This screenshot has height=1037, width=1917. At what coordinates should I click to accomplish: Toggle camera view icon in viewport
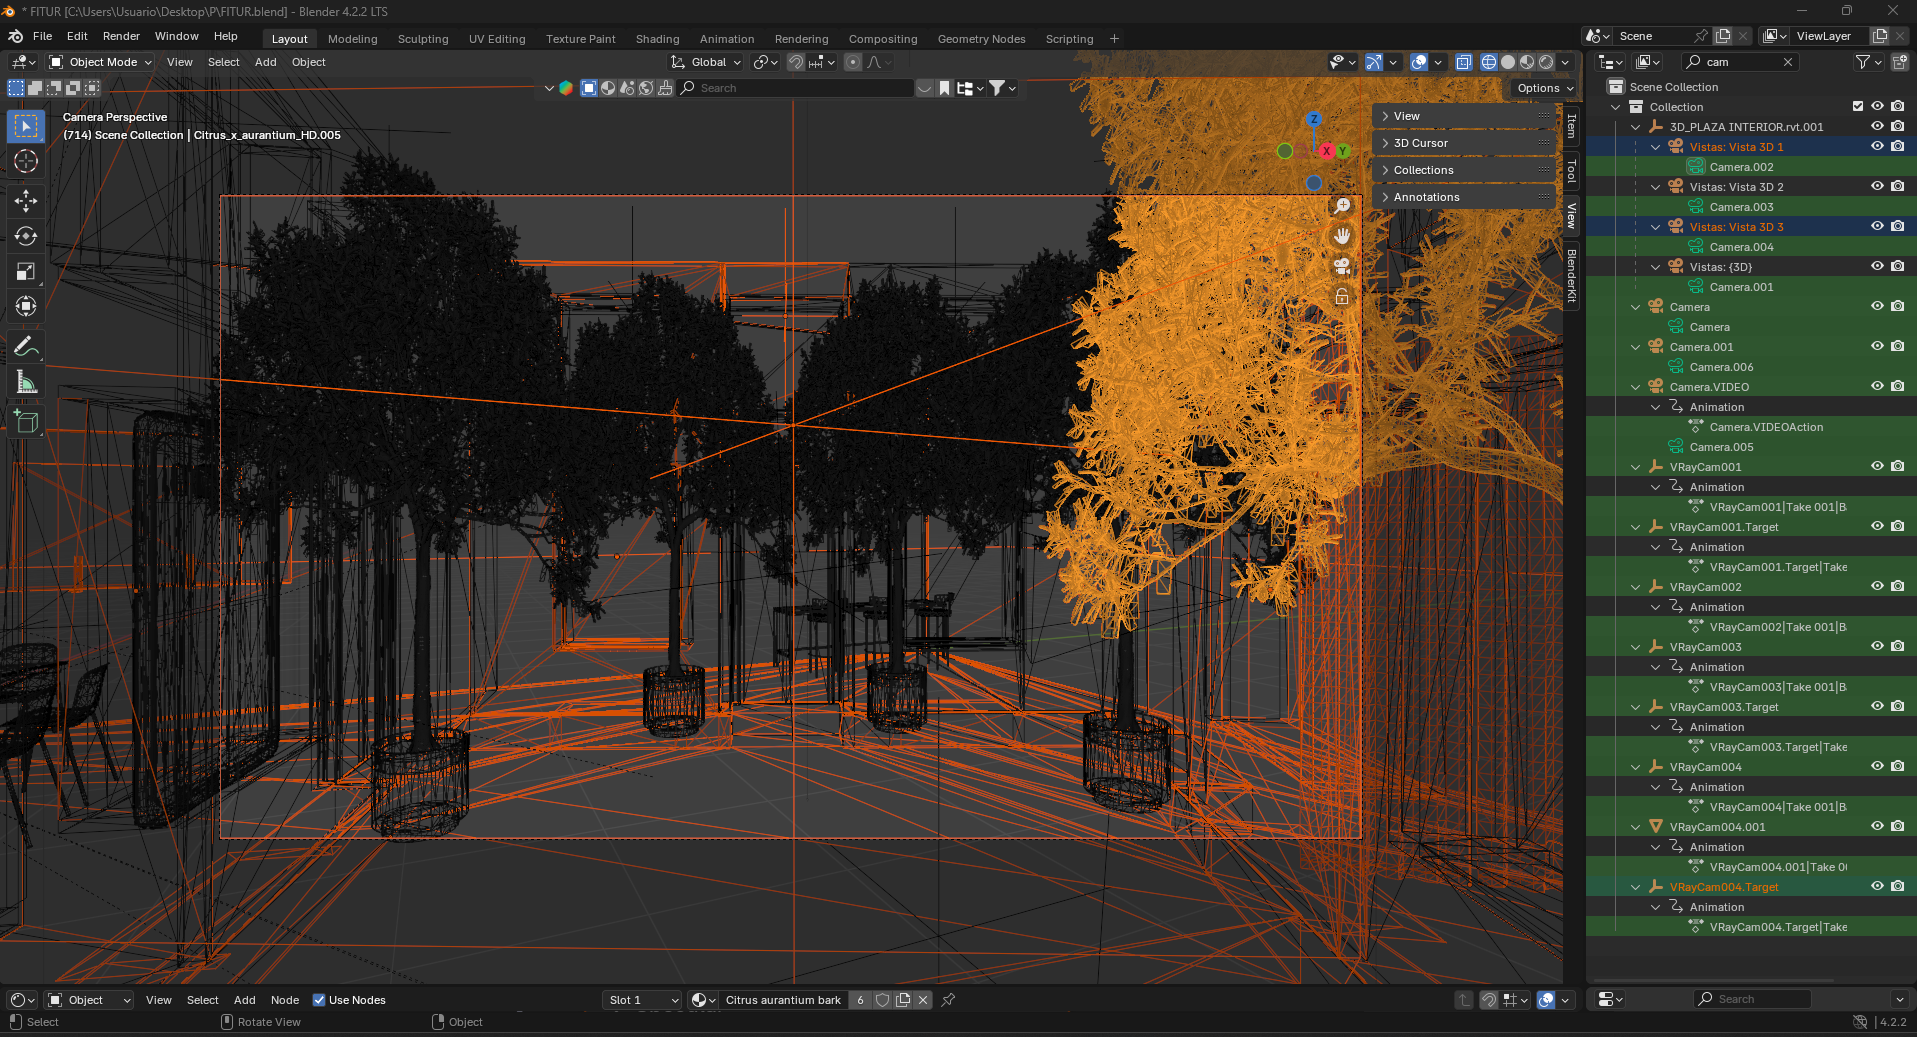(1342, 266)
